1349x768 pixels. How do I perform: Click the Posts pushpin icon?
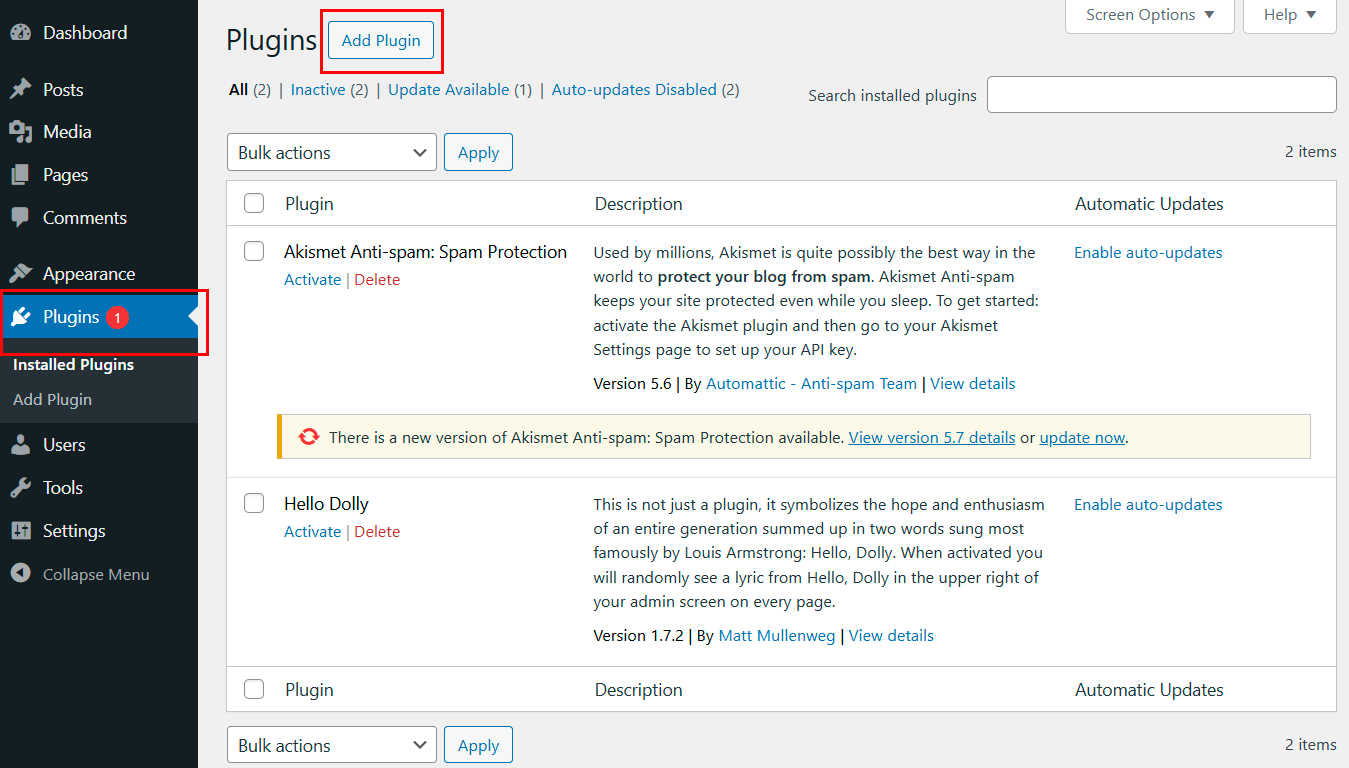point(20,90)
